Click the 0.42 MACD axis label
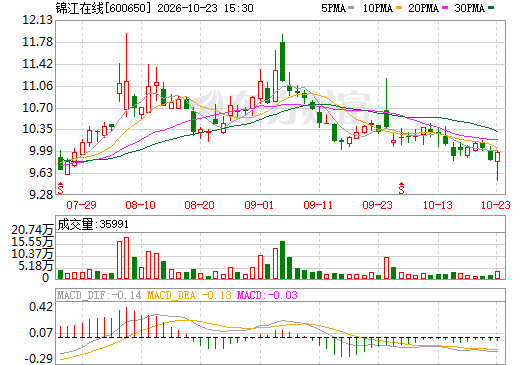The width and height of the screenshot is (520, 365). pos(41,307)
